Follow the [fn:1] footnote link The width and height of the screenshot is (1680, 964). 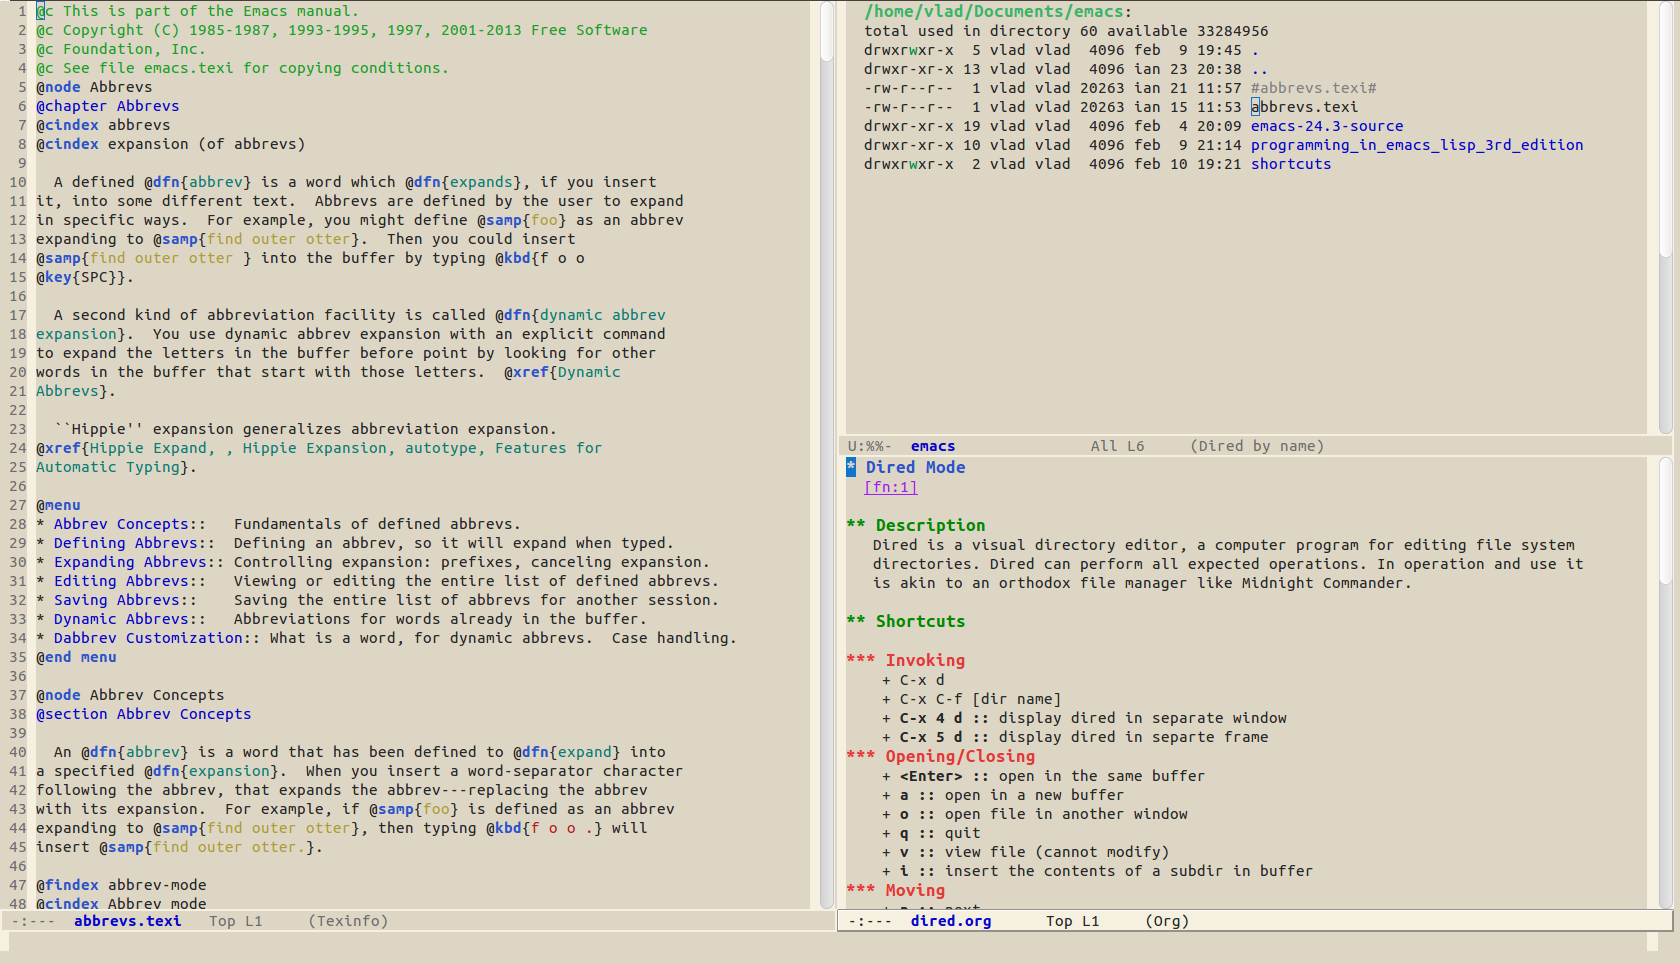[x=890, y=487]
